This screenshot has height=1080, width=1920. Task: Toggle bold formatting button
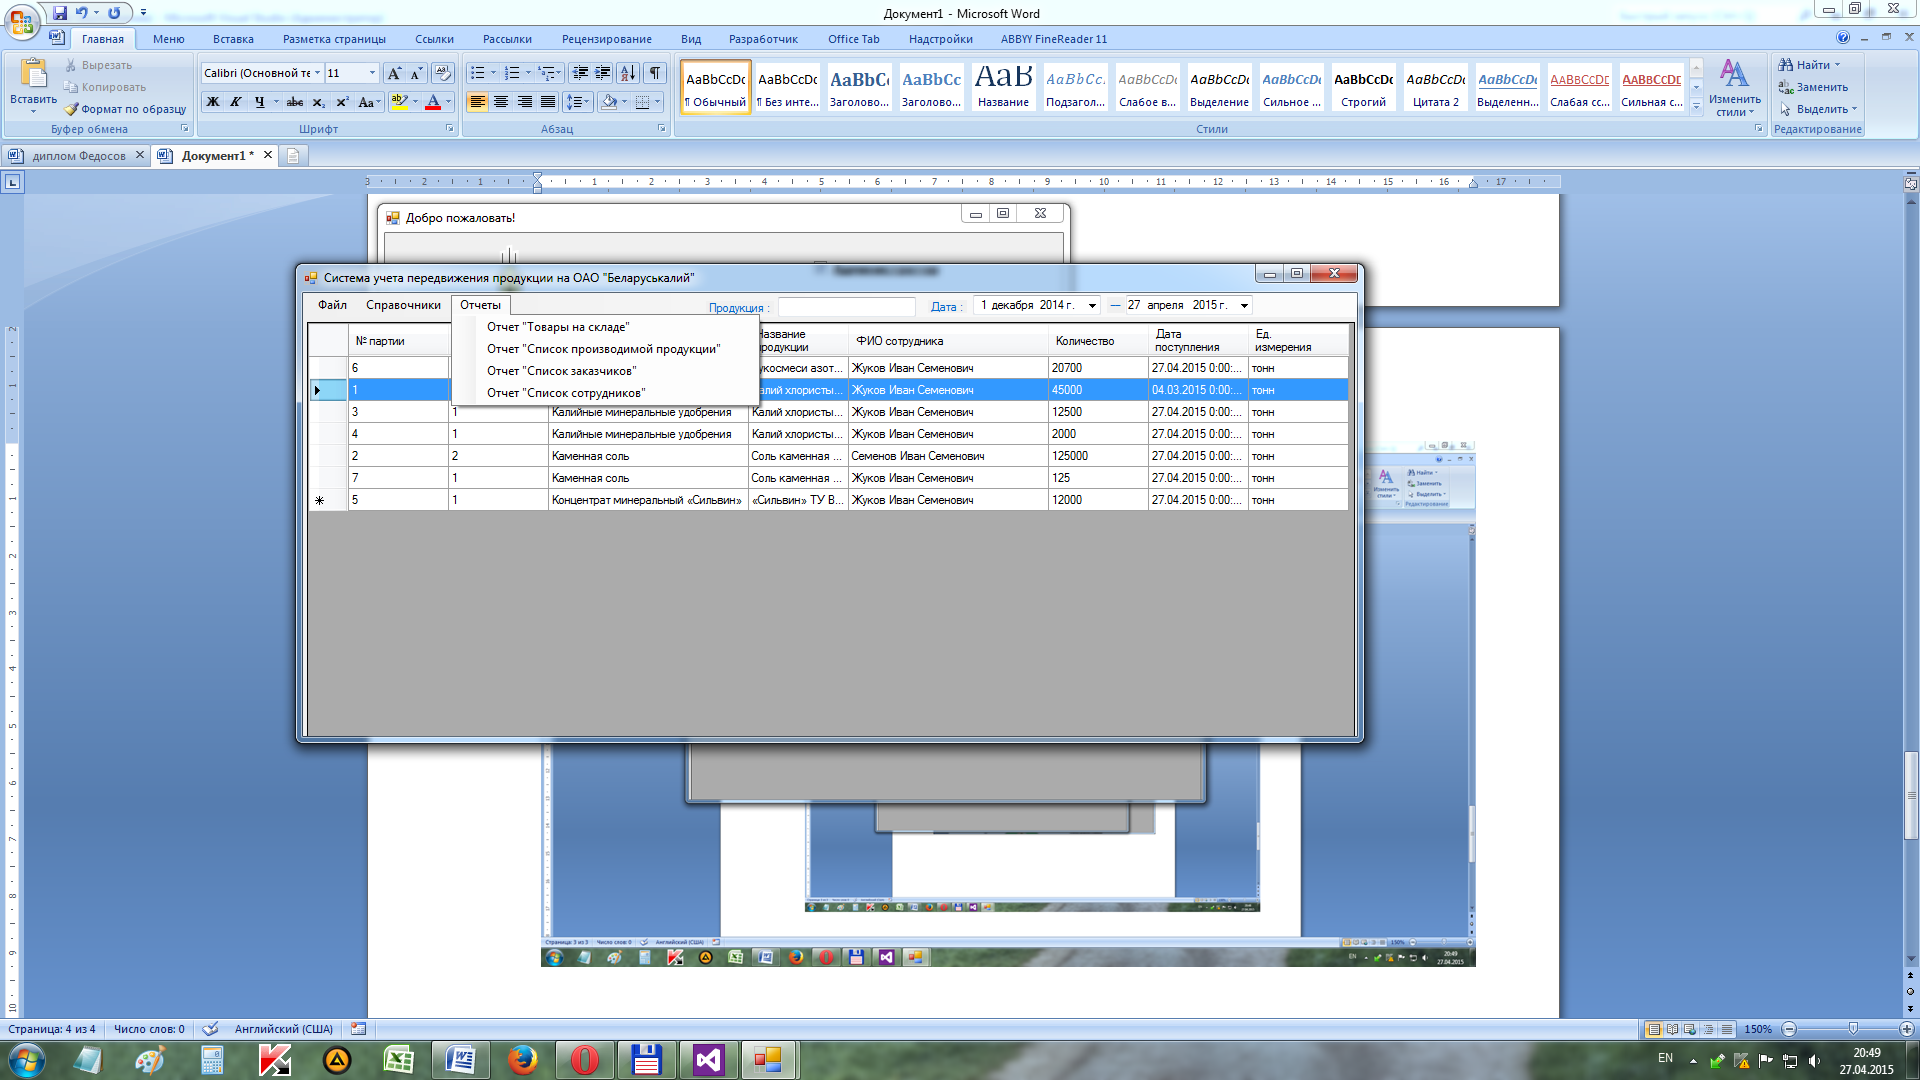213,102
